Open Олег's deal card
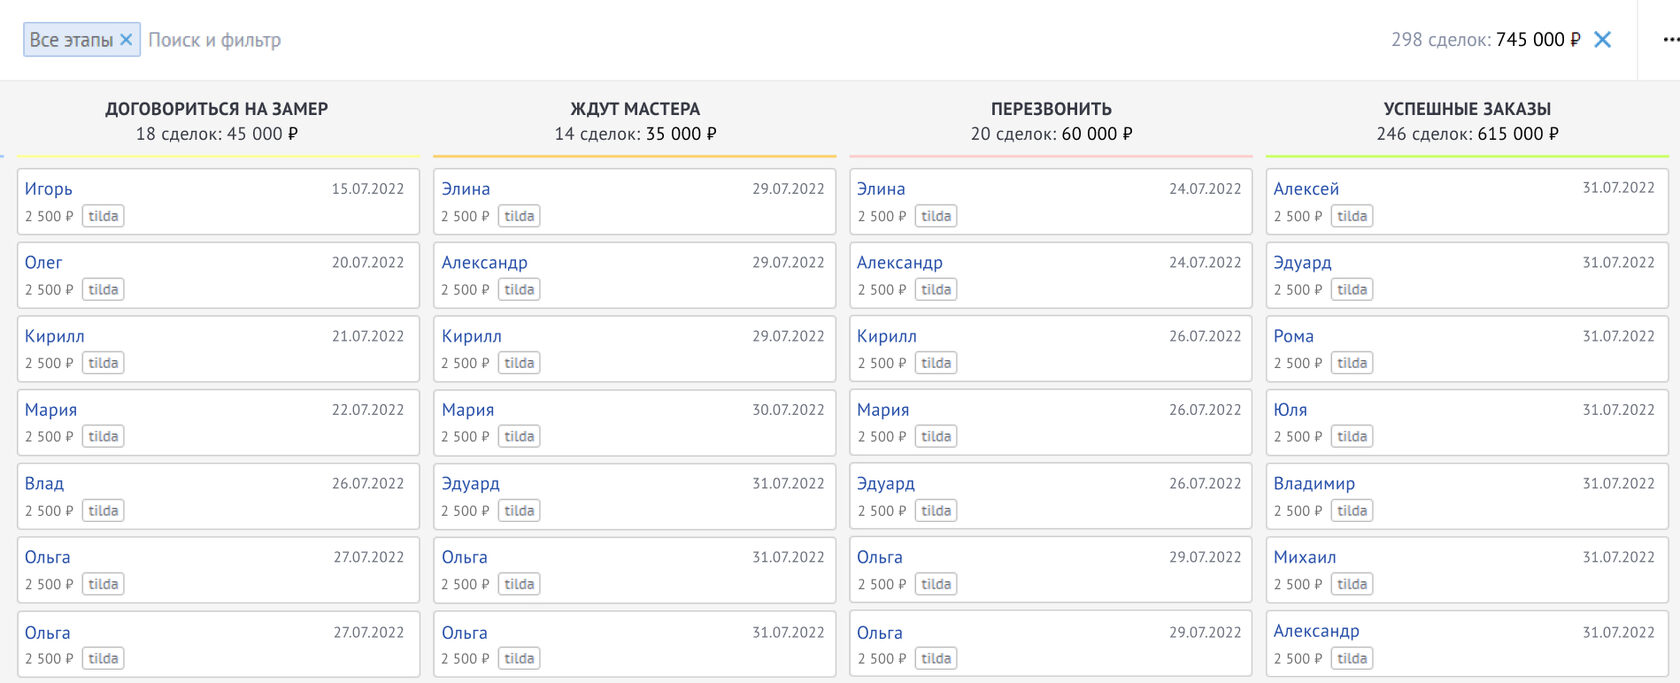The height and width of the screenshot is (683, 1680). [44, 263]
